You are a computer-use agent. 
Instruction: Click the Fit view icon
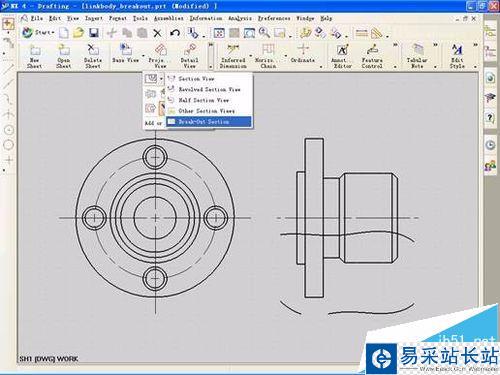[x=219, y=33]
